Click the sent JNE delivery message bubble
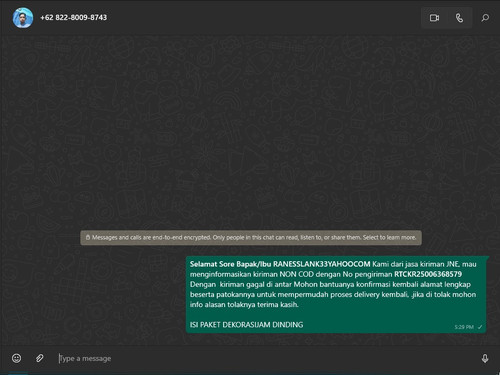 tap(336, 294)
